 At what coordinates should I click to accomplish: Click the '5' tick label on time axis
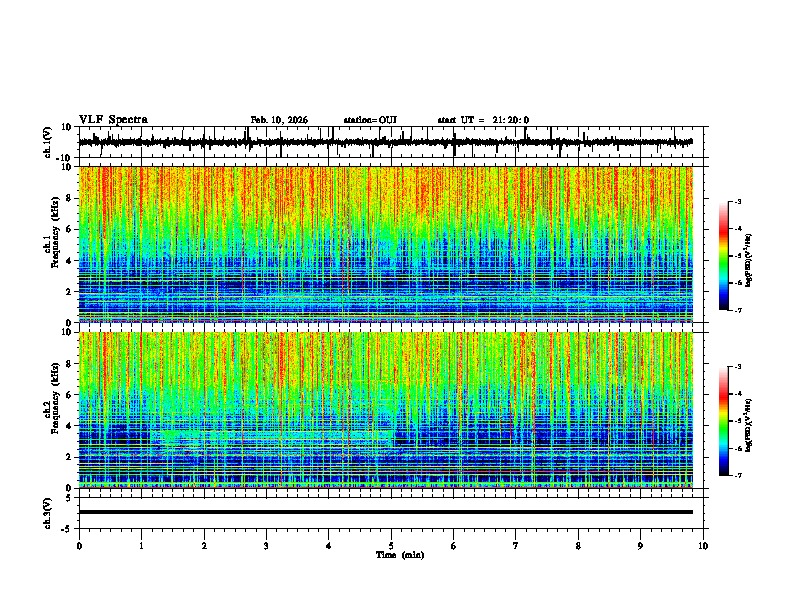[x=391, y=546]
